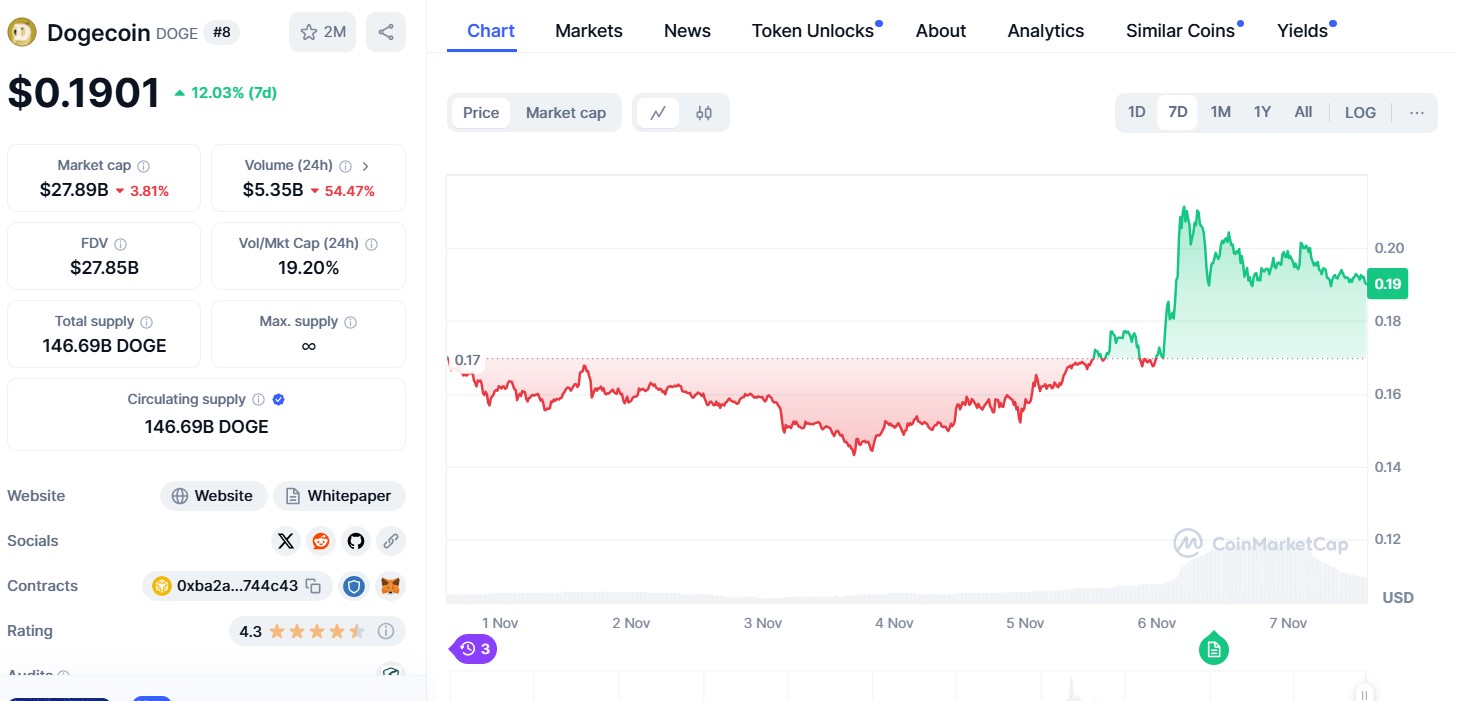Open the chain link socials icon
The image size is (1457, 701).
click(391, 541)
